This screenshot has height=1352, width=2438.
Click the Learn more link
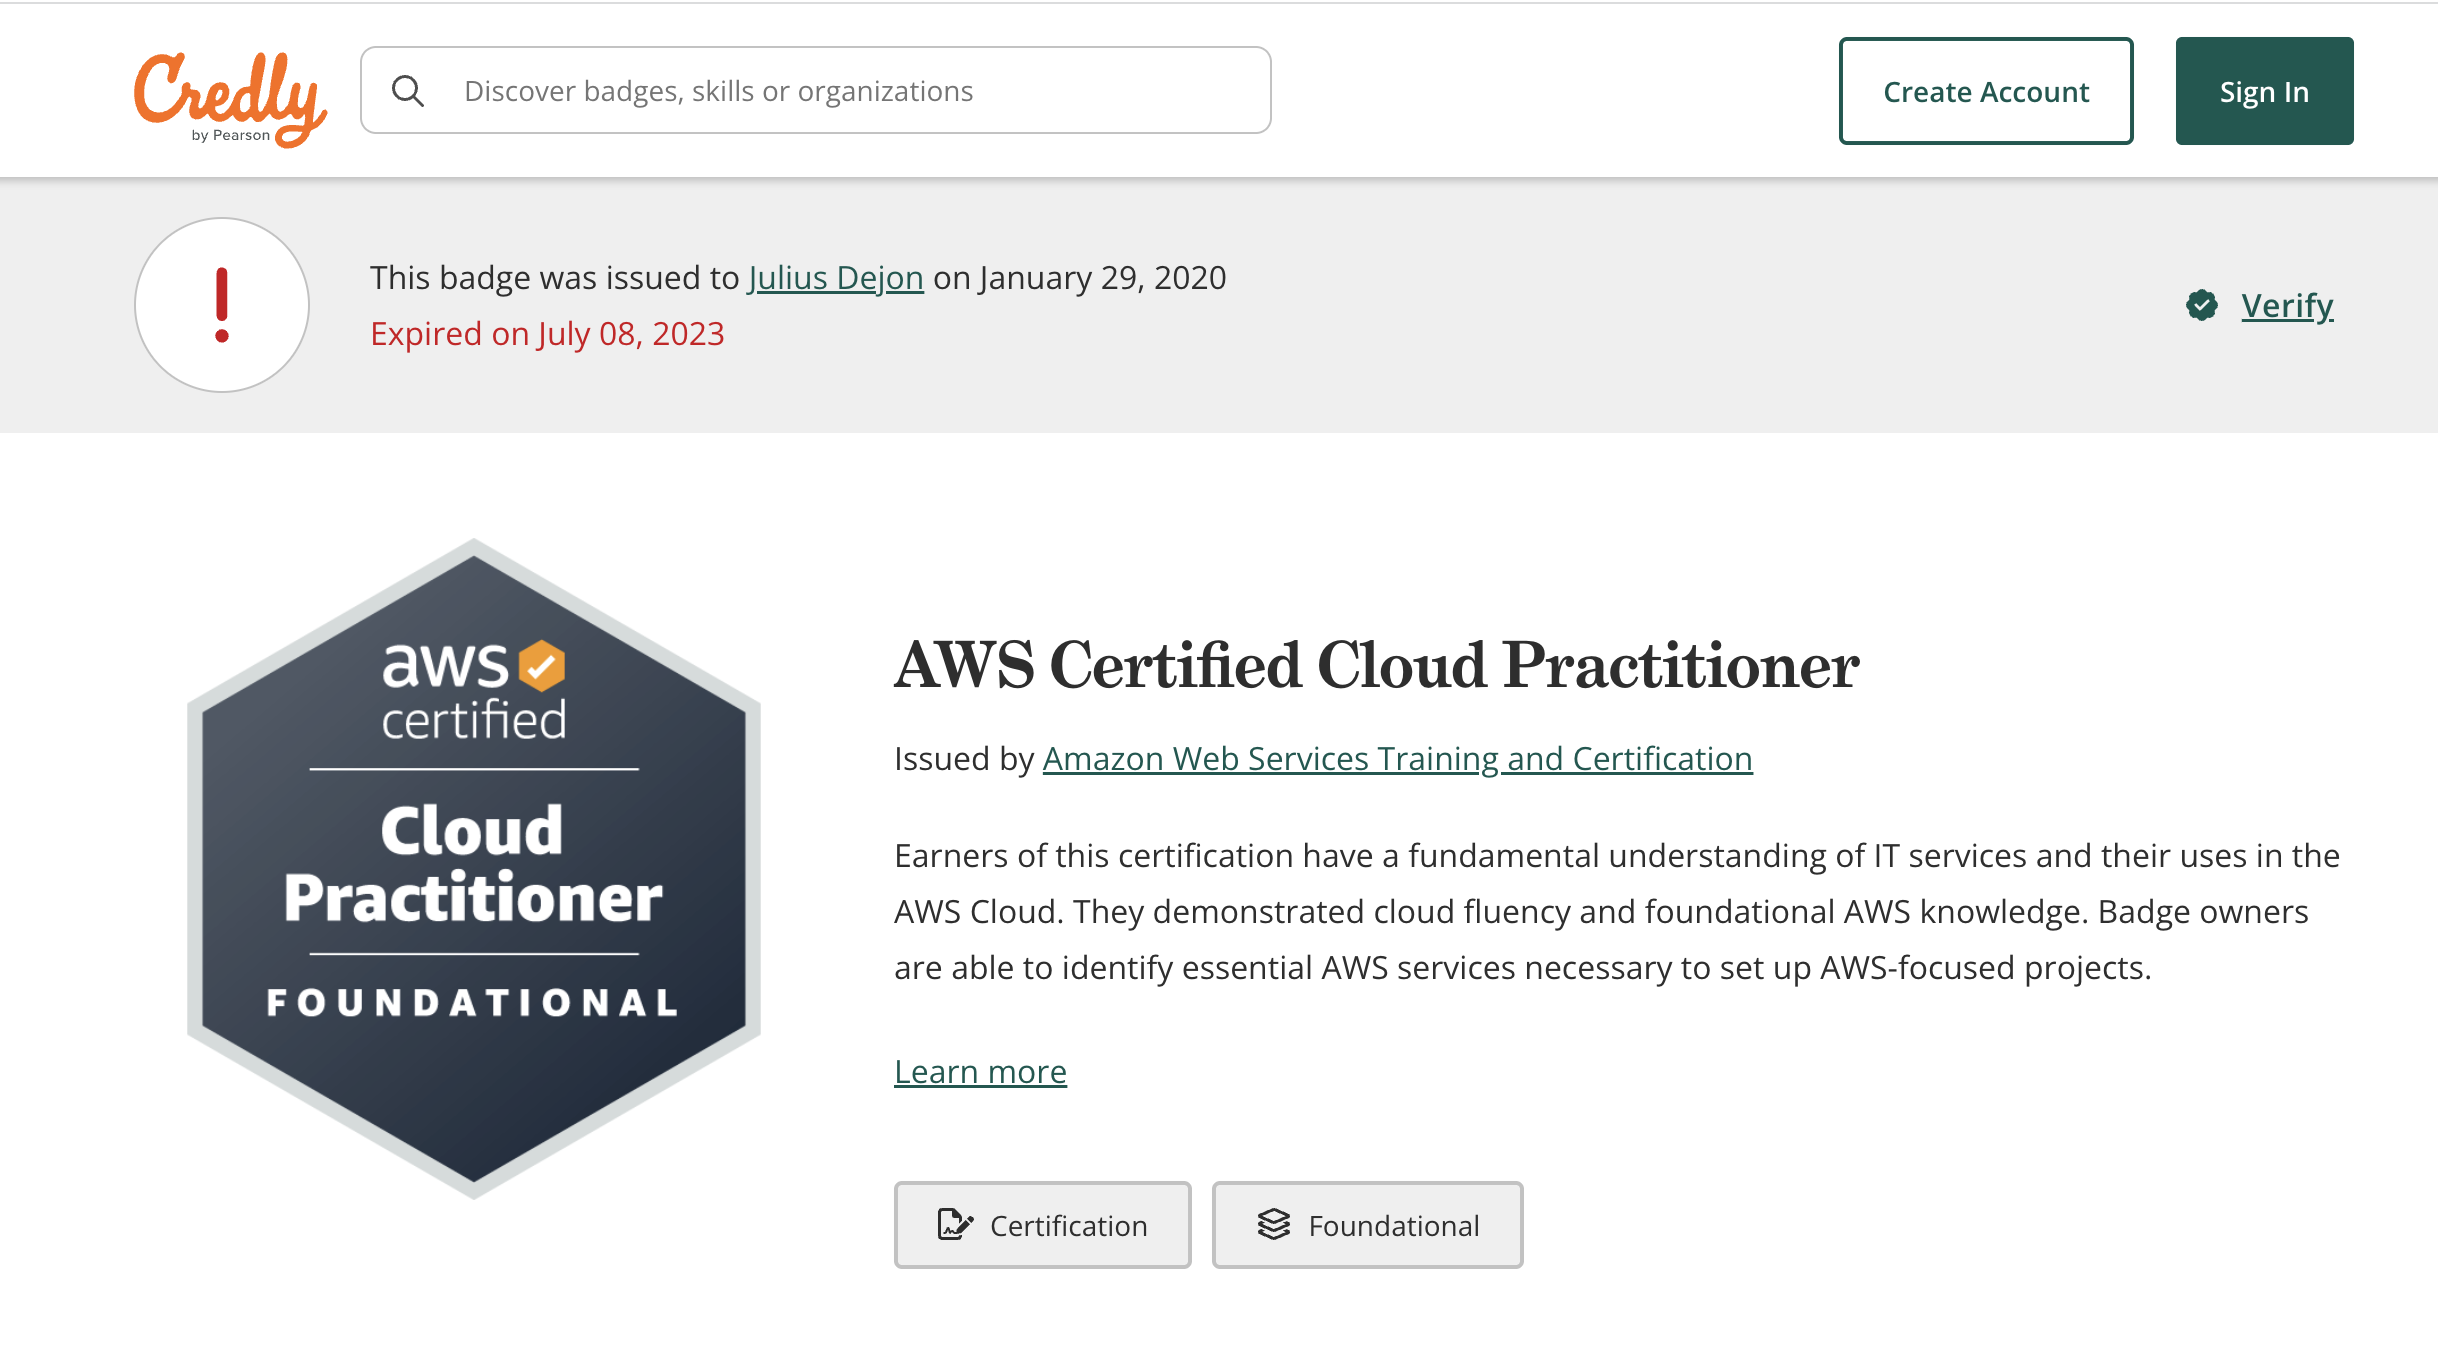(980, 1070)
